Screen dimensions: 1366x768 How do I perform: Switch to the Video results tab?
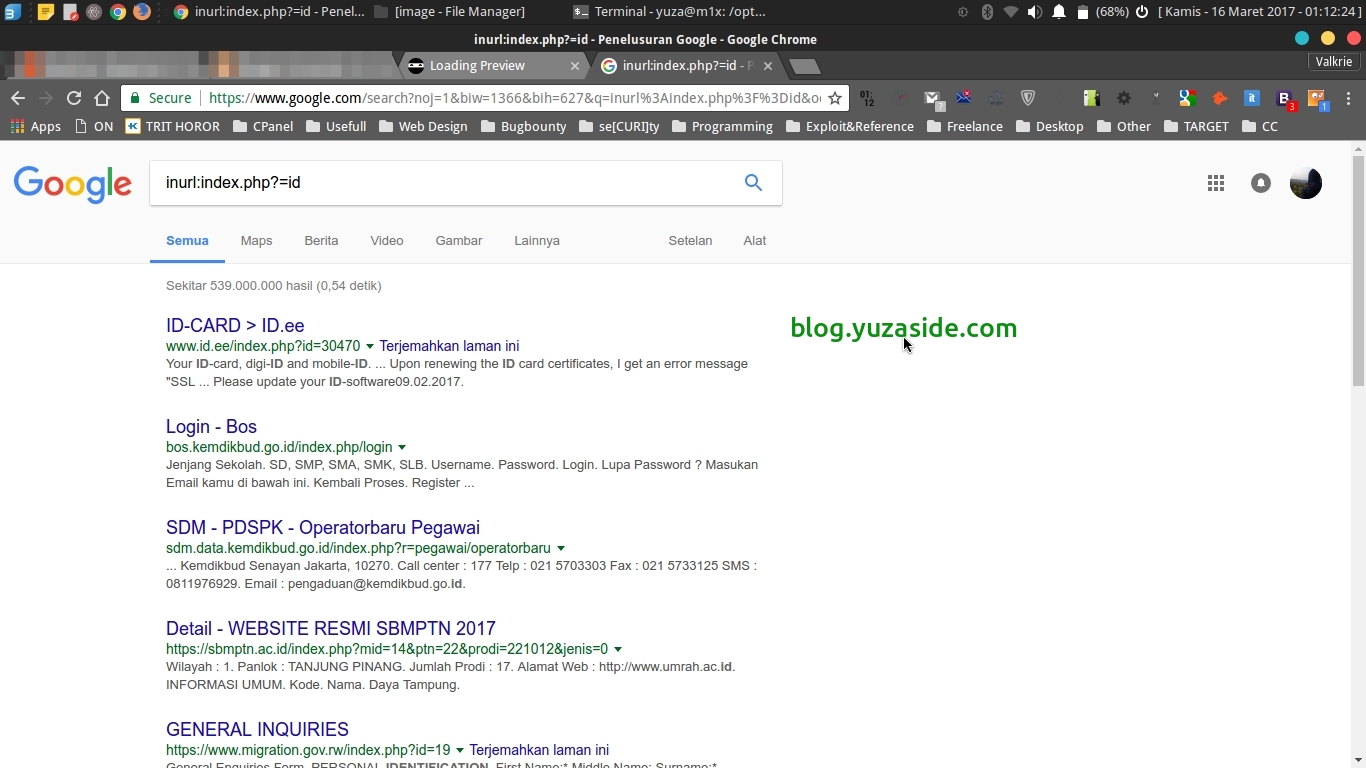click(387, 241)
